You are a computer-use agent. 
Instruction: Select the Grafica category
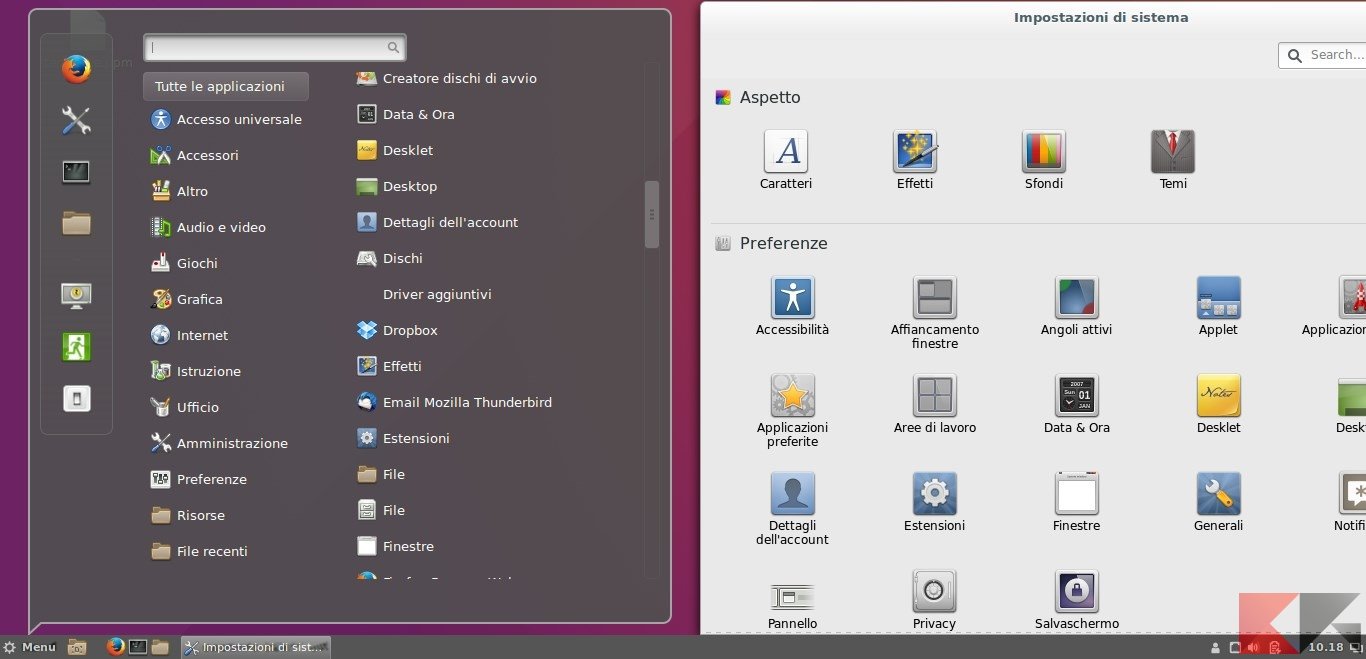click(199, 299)
